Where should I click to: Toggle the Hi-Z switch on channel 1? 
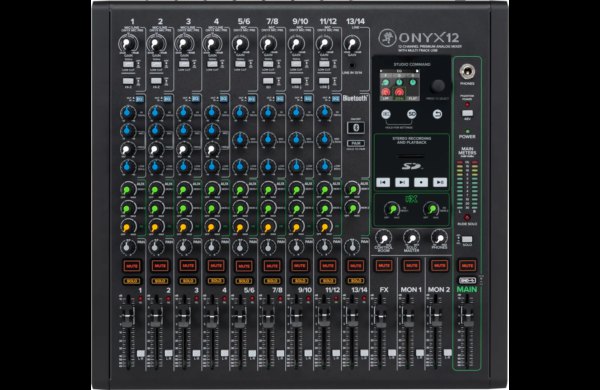(x=128, y=81)
